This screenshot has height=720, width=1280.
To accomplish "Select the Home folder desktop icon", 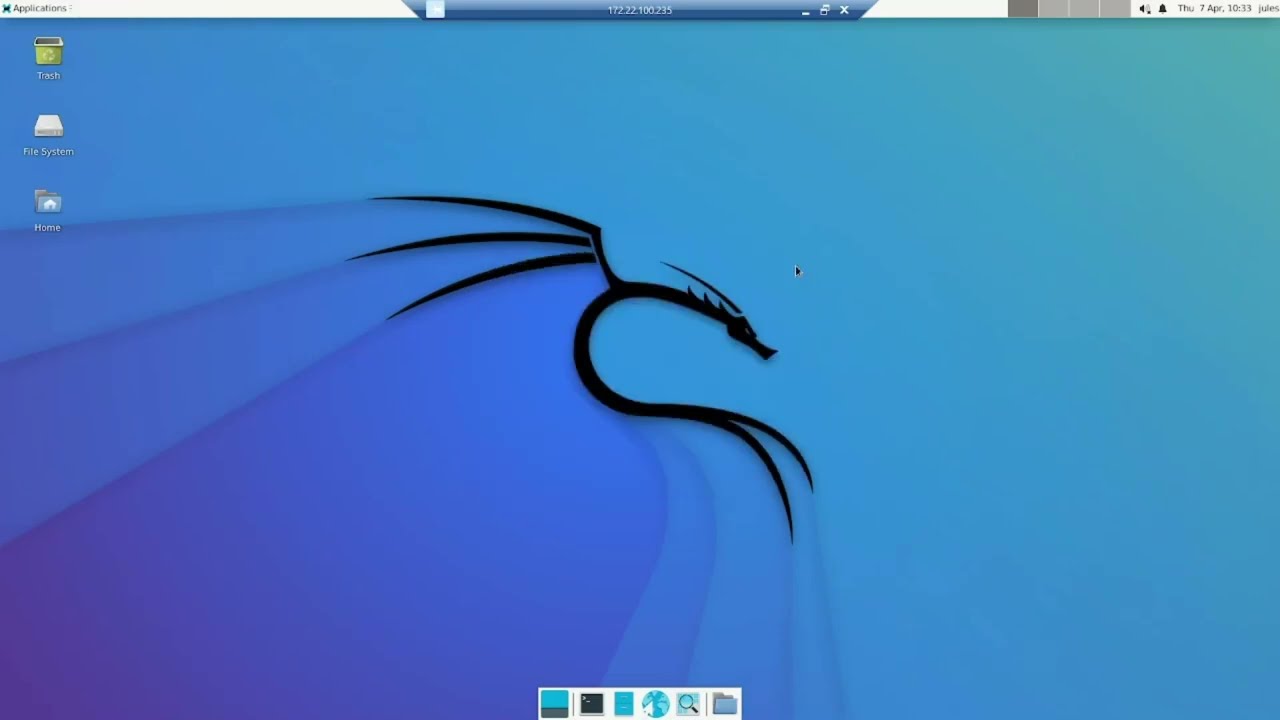I will [47, 211].
